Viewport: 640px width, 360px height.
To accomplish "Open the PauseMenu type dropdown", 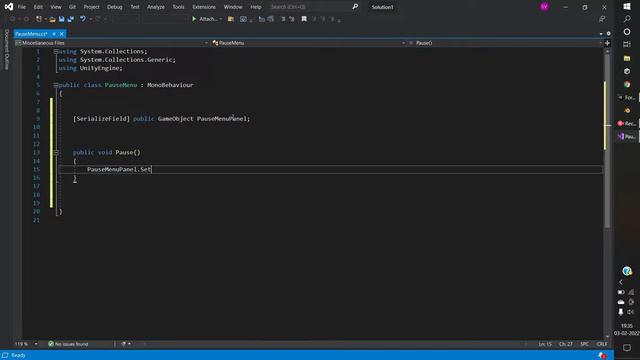I will pos(309,43).
